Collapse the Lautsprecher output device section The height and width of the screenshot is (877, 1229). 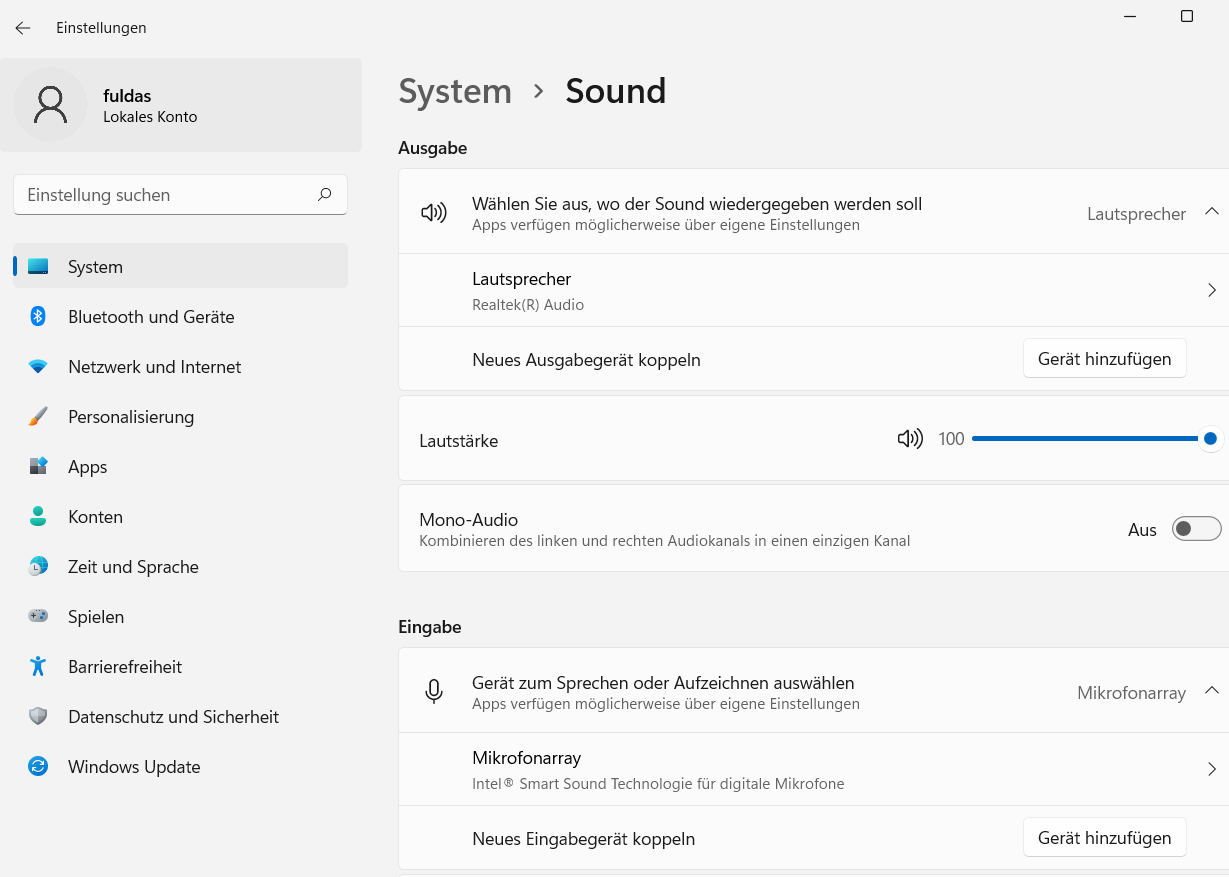[1211, 212]
